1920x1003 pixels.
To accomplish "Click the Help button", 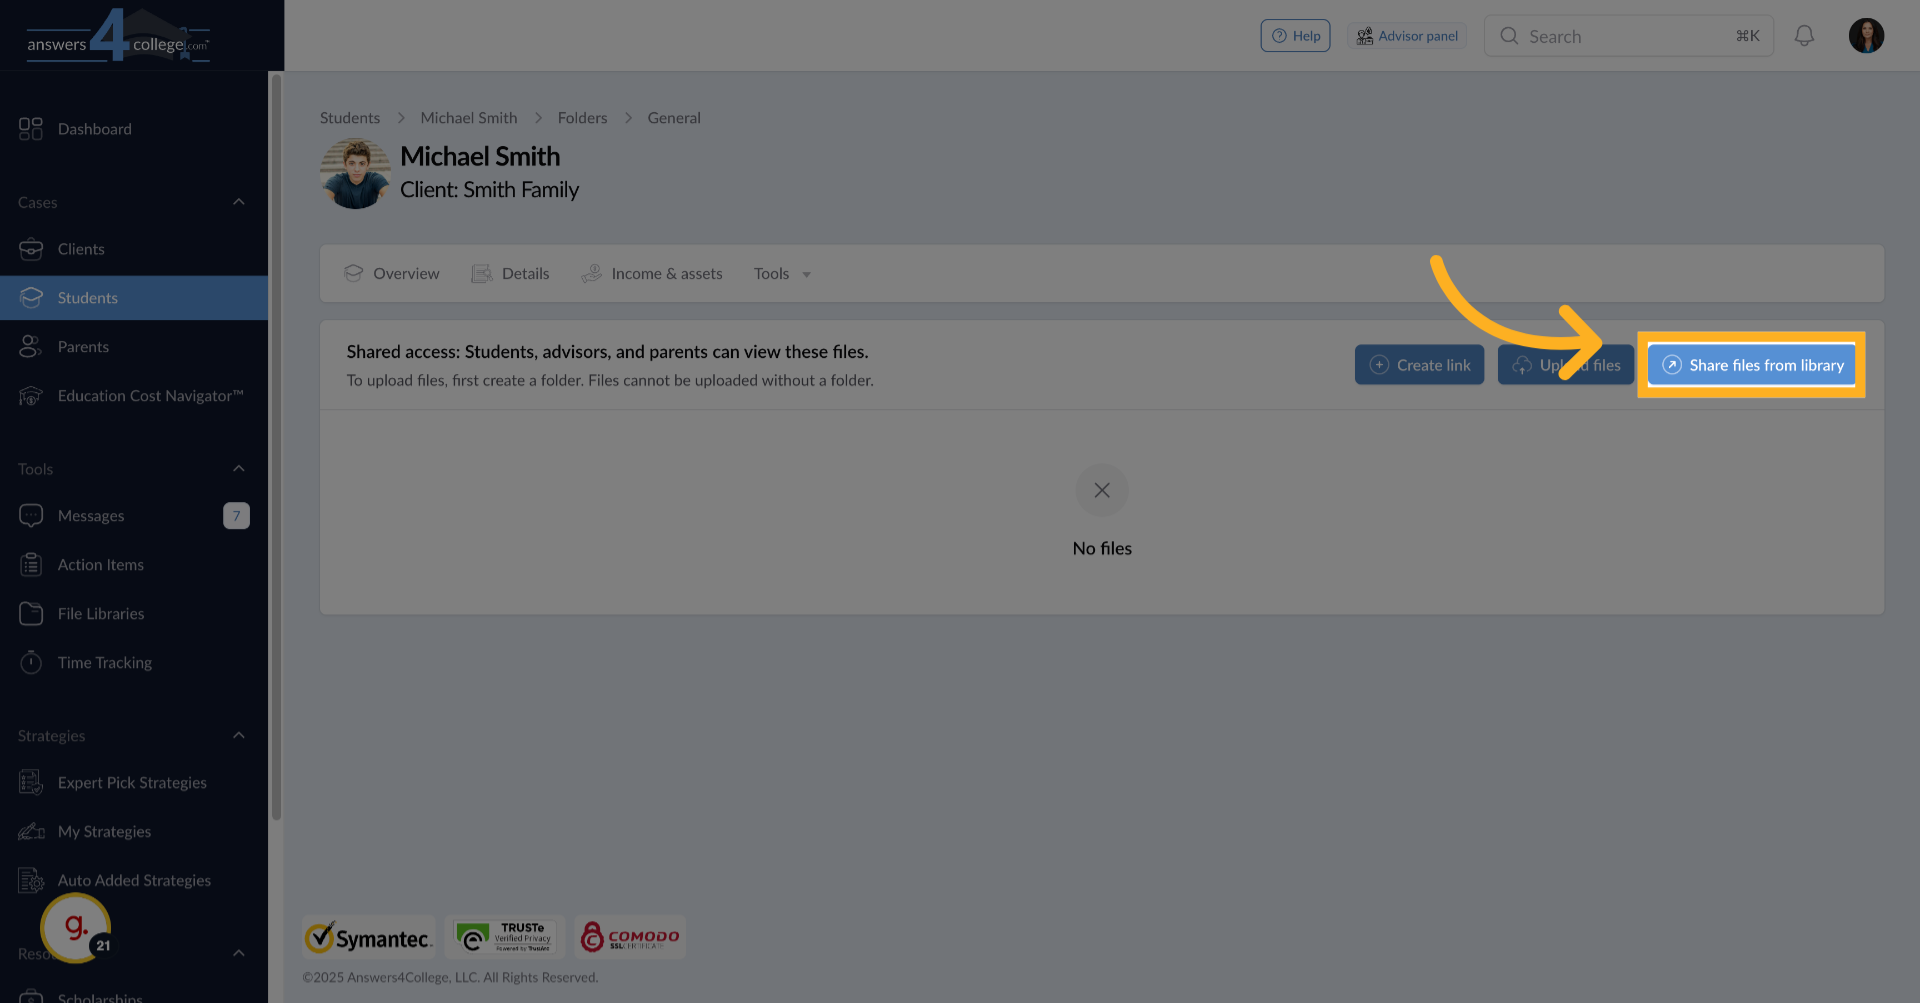I will (1296, 36).
